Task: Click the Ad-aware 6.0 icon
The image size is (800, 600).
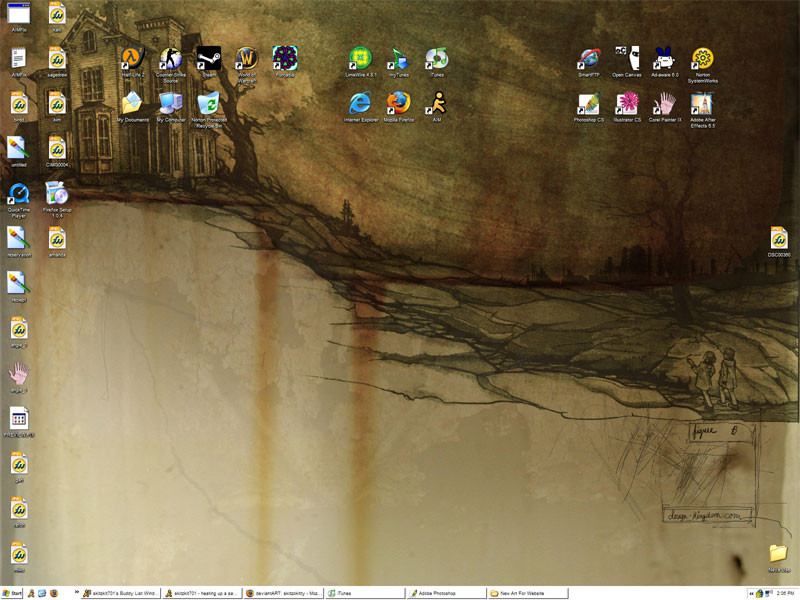Action: [x=664, y=59]
